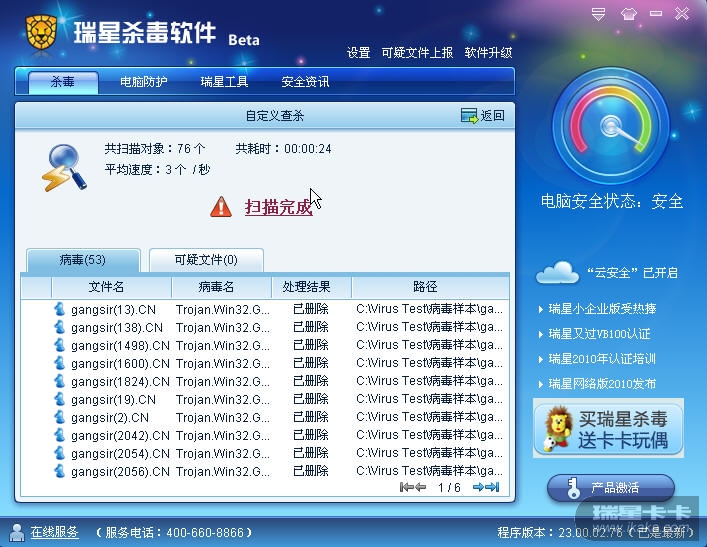
Task: Open the 瑞星工具 tab
Action: pyautogui.click(x=224, y=82)
